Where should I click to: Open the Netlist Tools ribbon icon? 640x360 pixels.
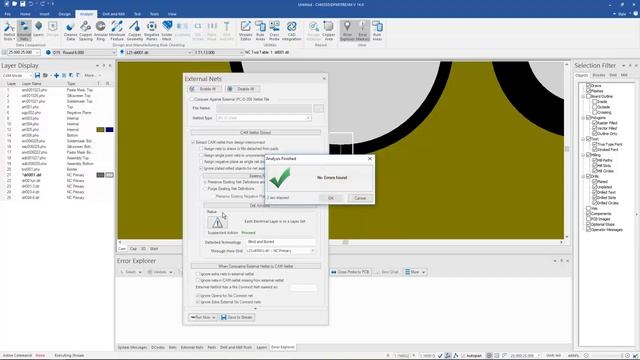(9, 31)
